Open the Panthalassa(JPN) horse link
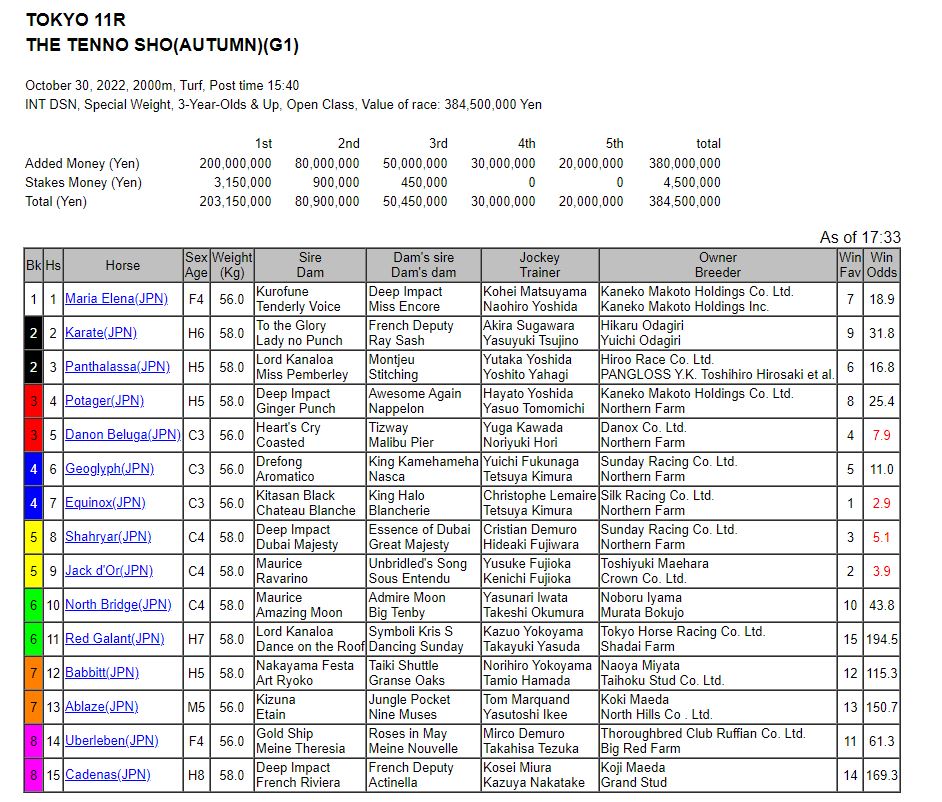Viewport: 942px width, 802px height. (x=117, y=366)
